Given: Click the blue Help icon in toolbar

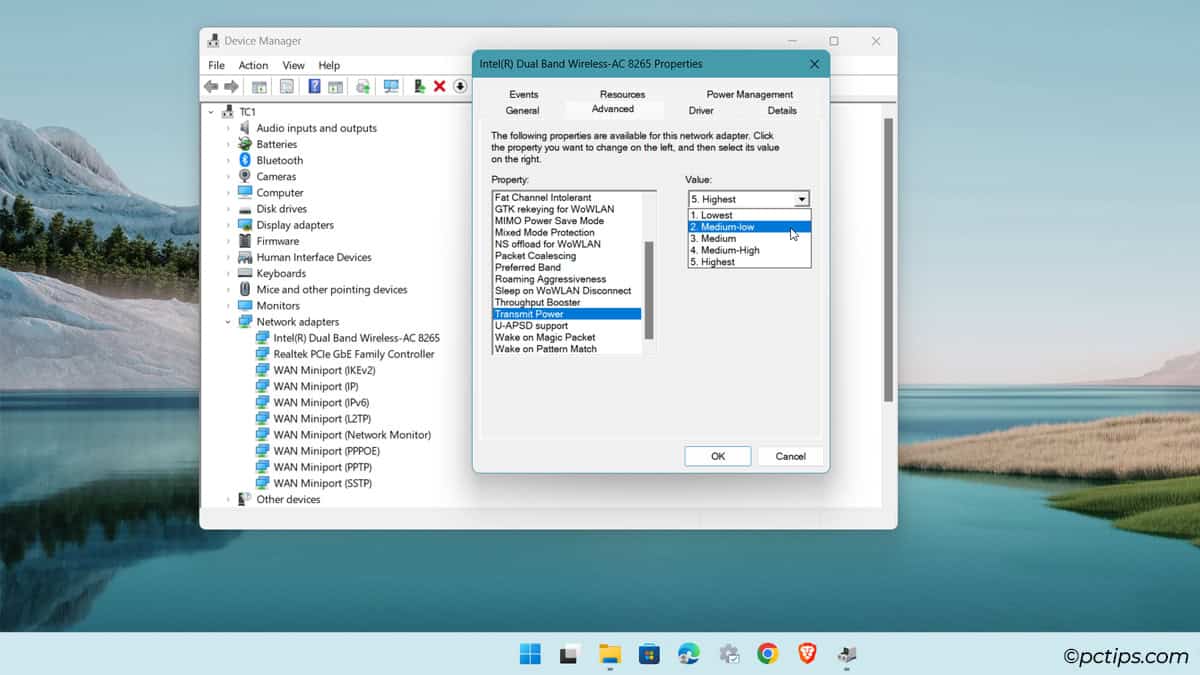Looking at the screenshot, I should pos(314,87).
